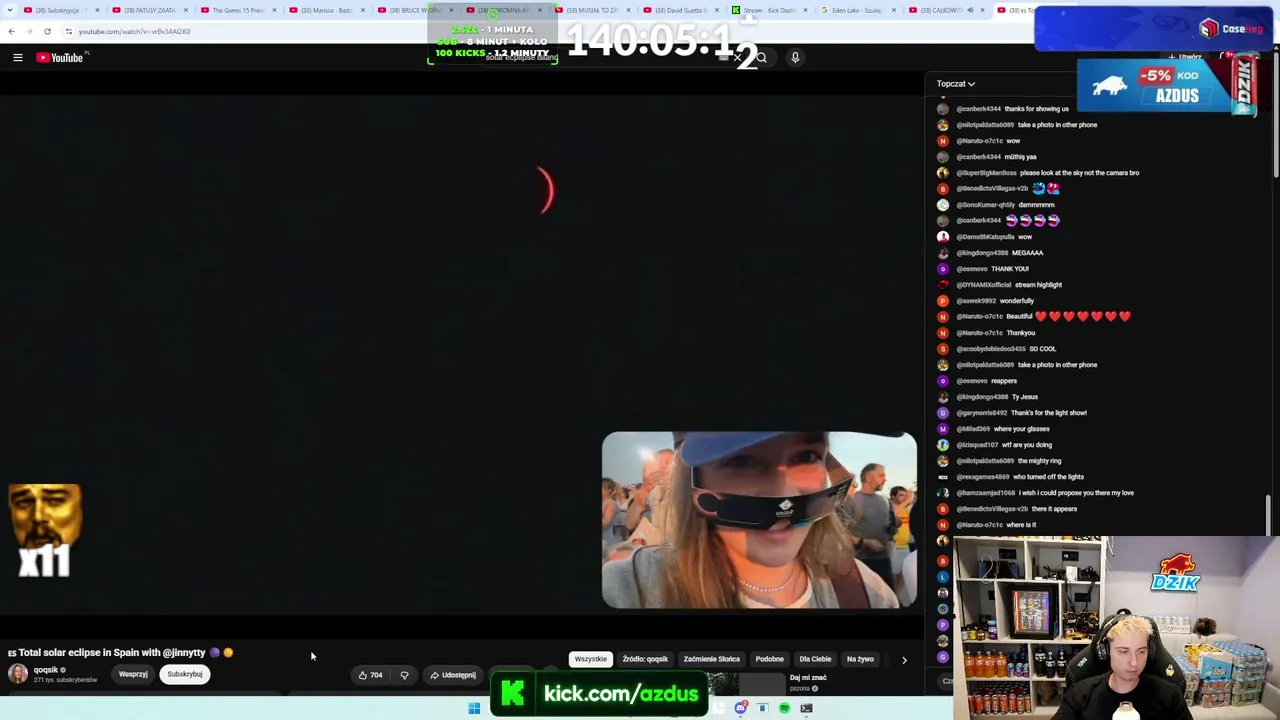Image resolution: width=1280 pixels, height=720 pixels.
Task: Click the YouTube search magnifier button
Action: click(761, 58)
